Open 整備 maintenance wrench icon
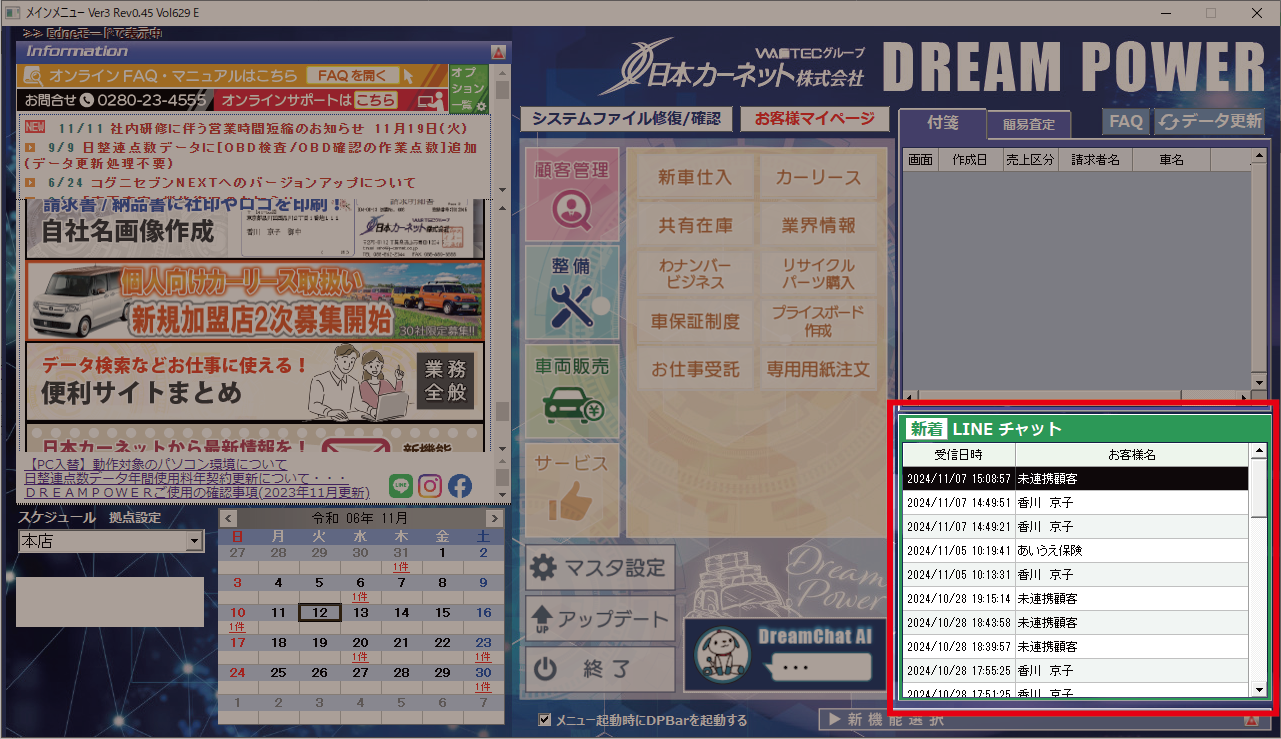The height and width of the screenshot is (739, 1281). coord(571,292)
